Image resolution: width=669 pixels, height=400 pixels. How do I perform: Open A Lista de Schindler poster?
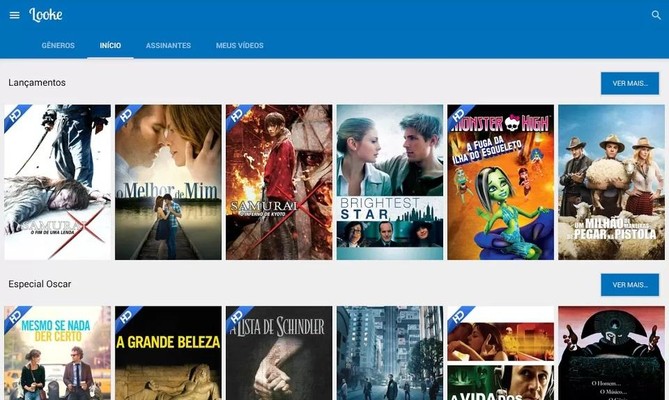click(279, 353)
